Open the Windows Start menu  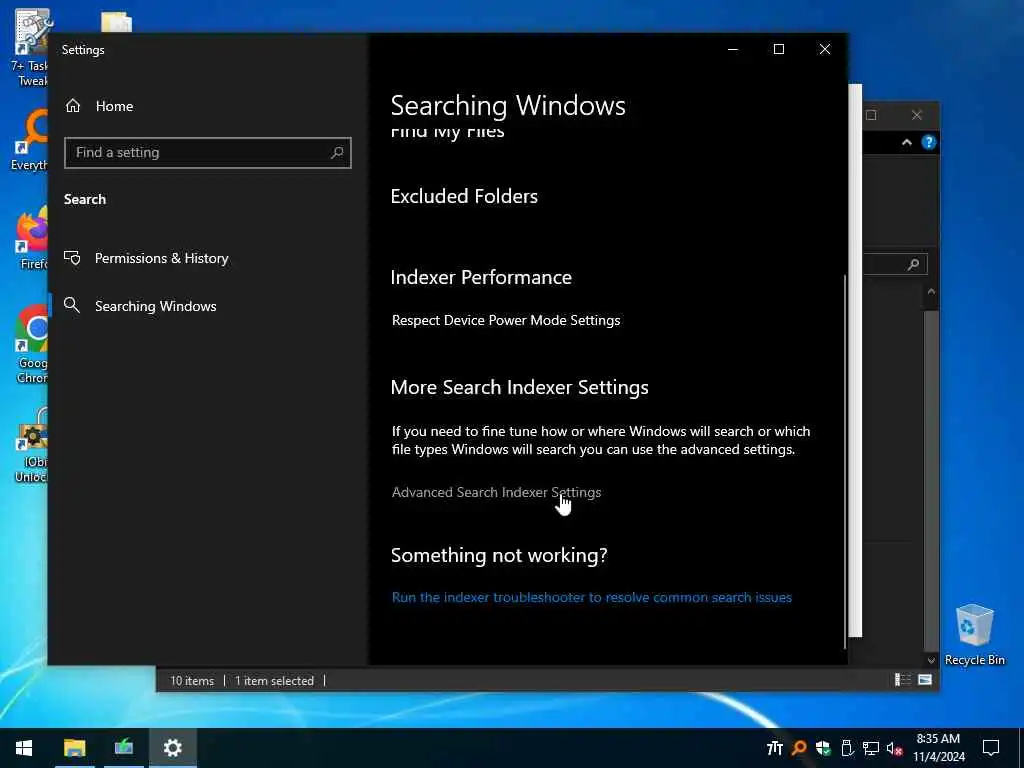coord(24,748)
